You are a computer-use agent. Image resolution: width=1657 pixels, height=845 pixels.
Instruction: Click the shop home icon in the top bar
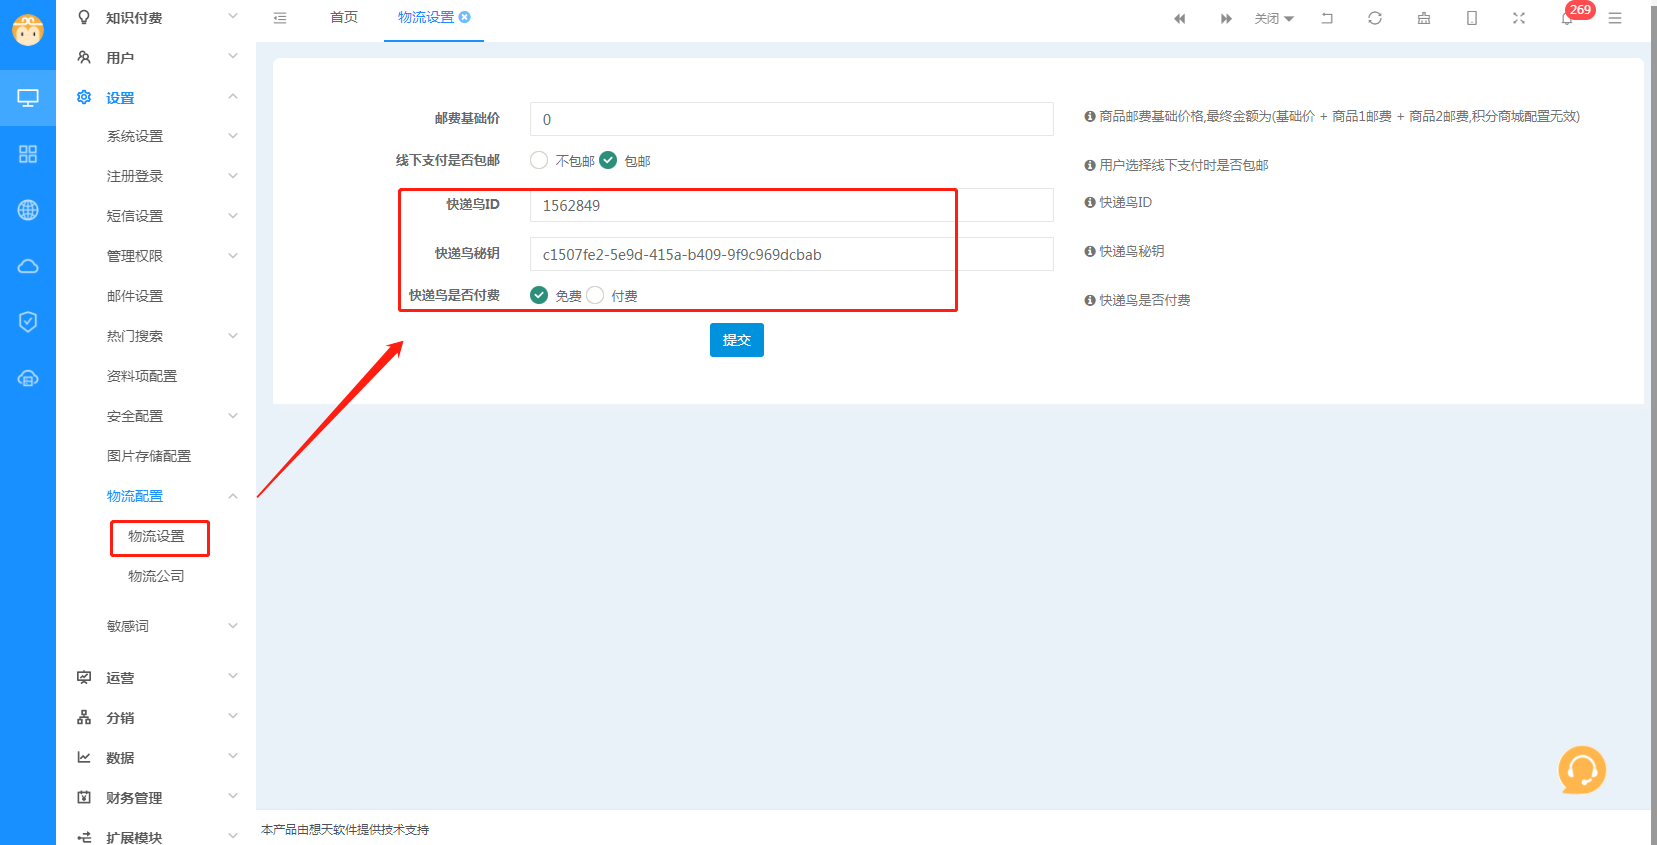pyautogui.click(x=1424, y=18)
